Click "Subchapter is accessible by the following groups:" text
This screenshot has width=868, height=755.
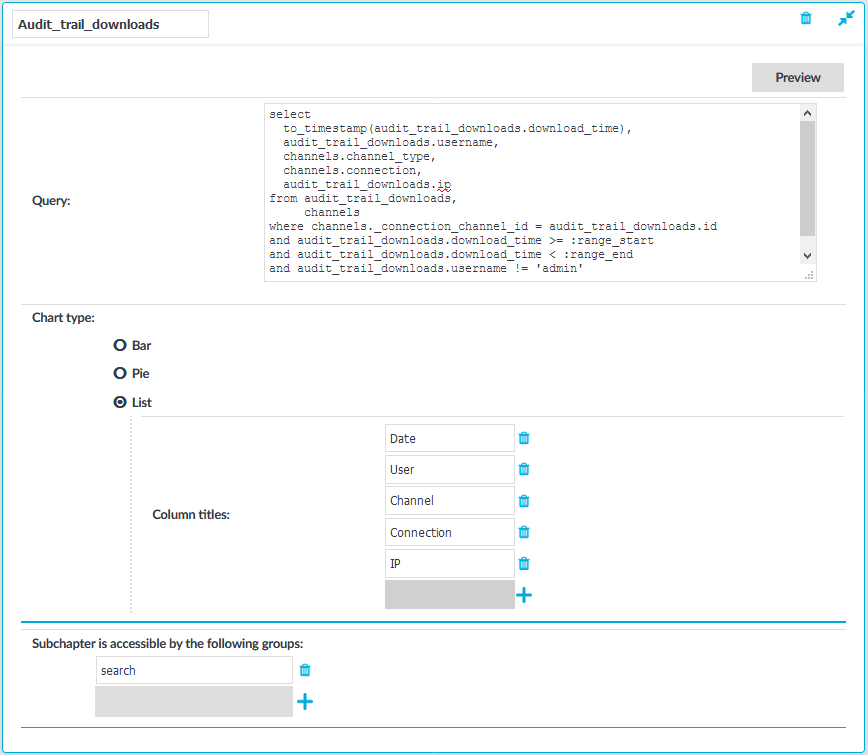point(167,644)
